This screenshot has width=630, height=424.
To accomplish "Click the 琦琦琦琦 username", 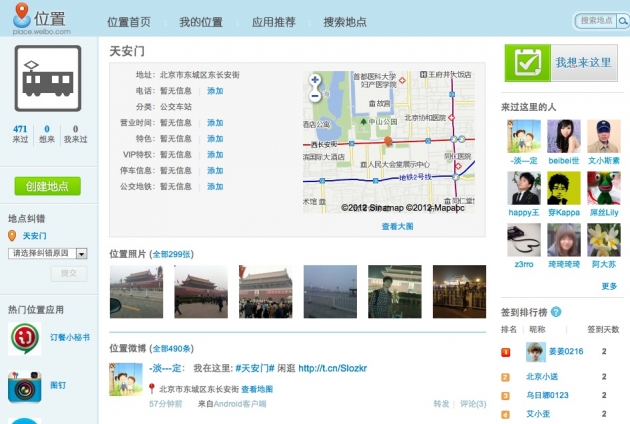I will [564, 264].
